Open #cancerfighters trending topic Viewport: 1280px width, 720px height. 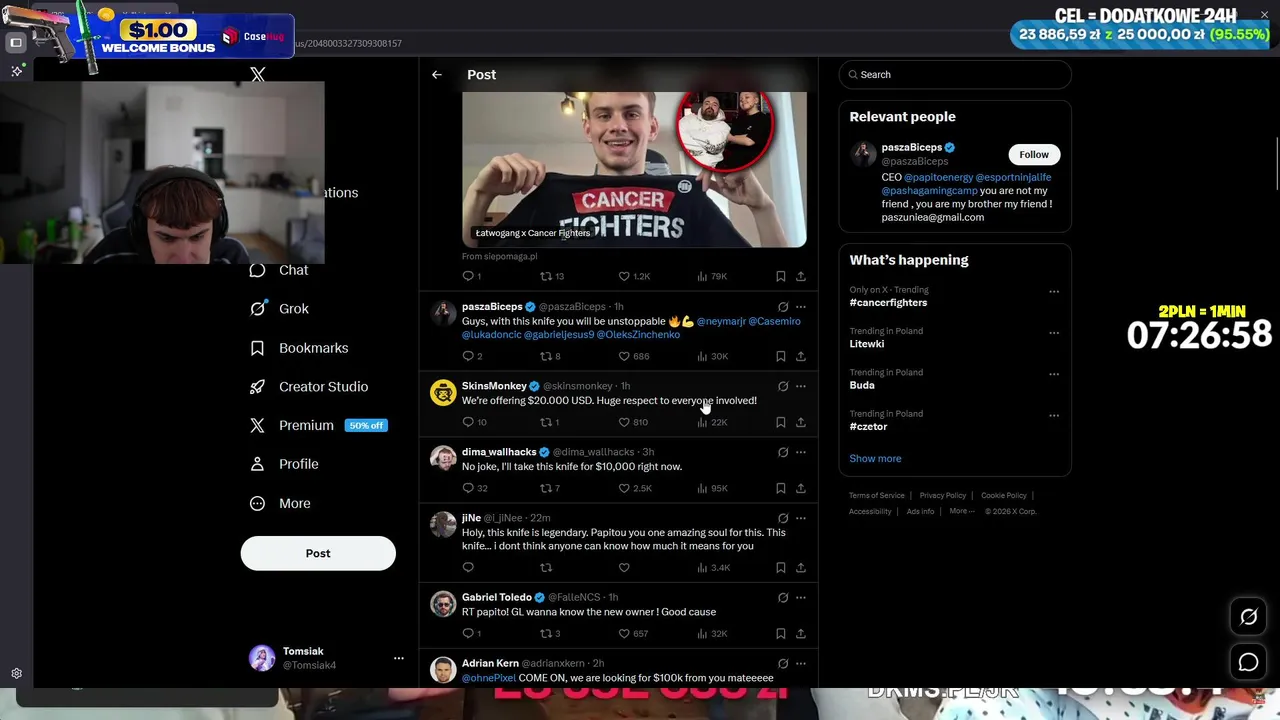tap(888, 303)
